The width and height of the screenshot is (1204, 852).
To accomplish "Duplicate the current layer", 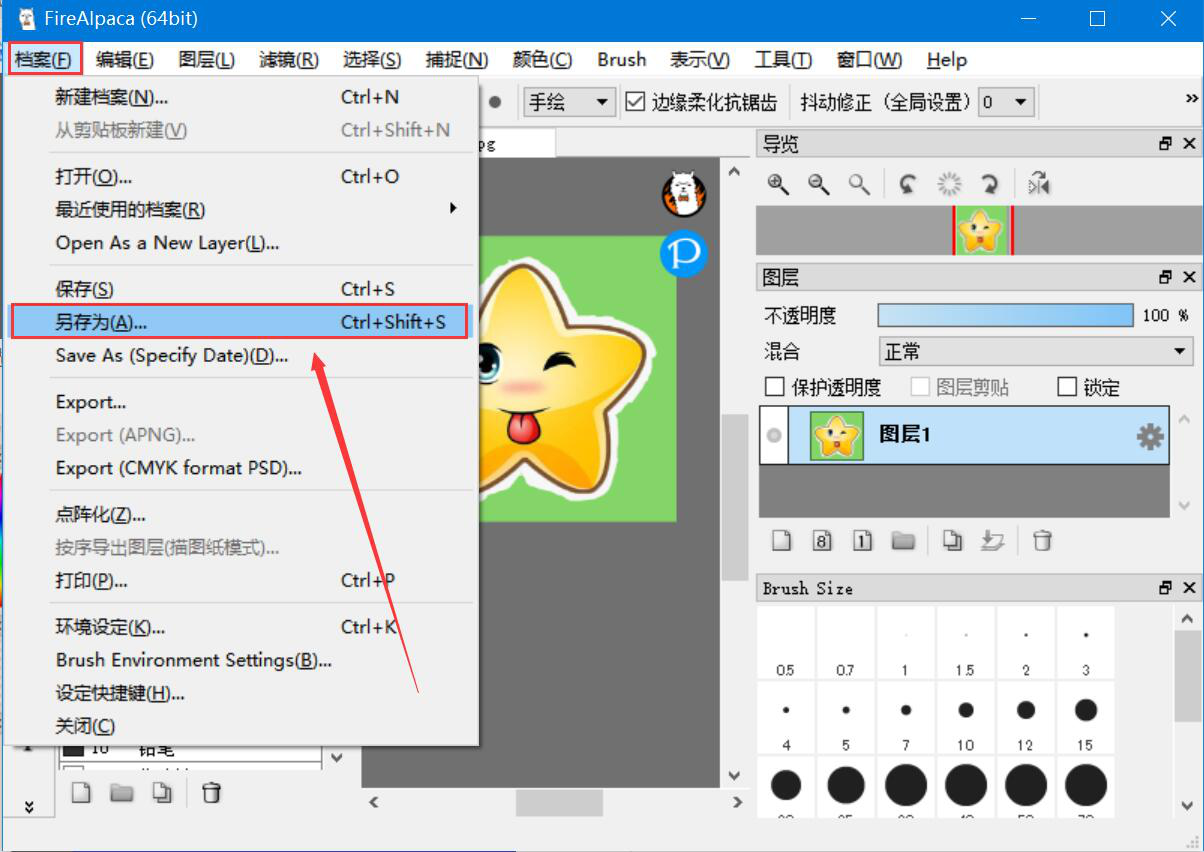I will click(x=952, y=541).
